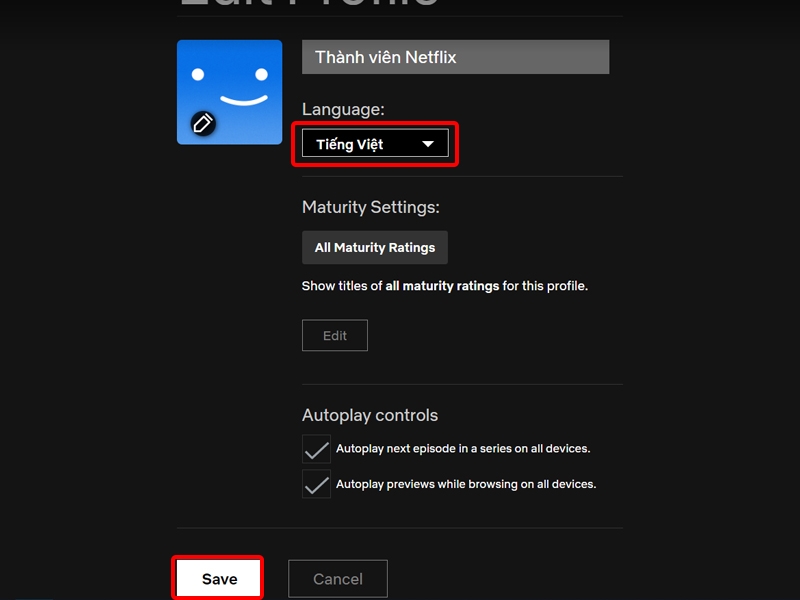
Task: Click the 'Autoplay controls' heading text
Action: point(370,415)
